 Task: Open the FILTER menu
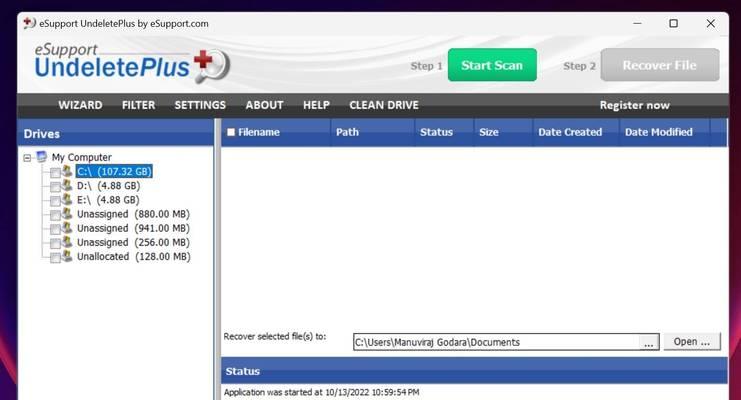(138, 105)
